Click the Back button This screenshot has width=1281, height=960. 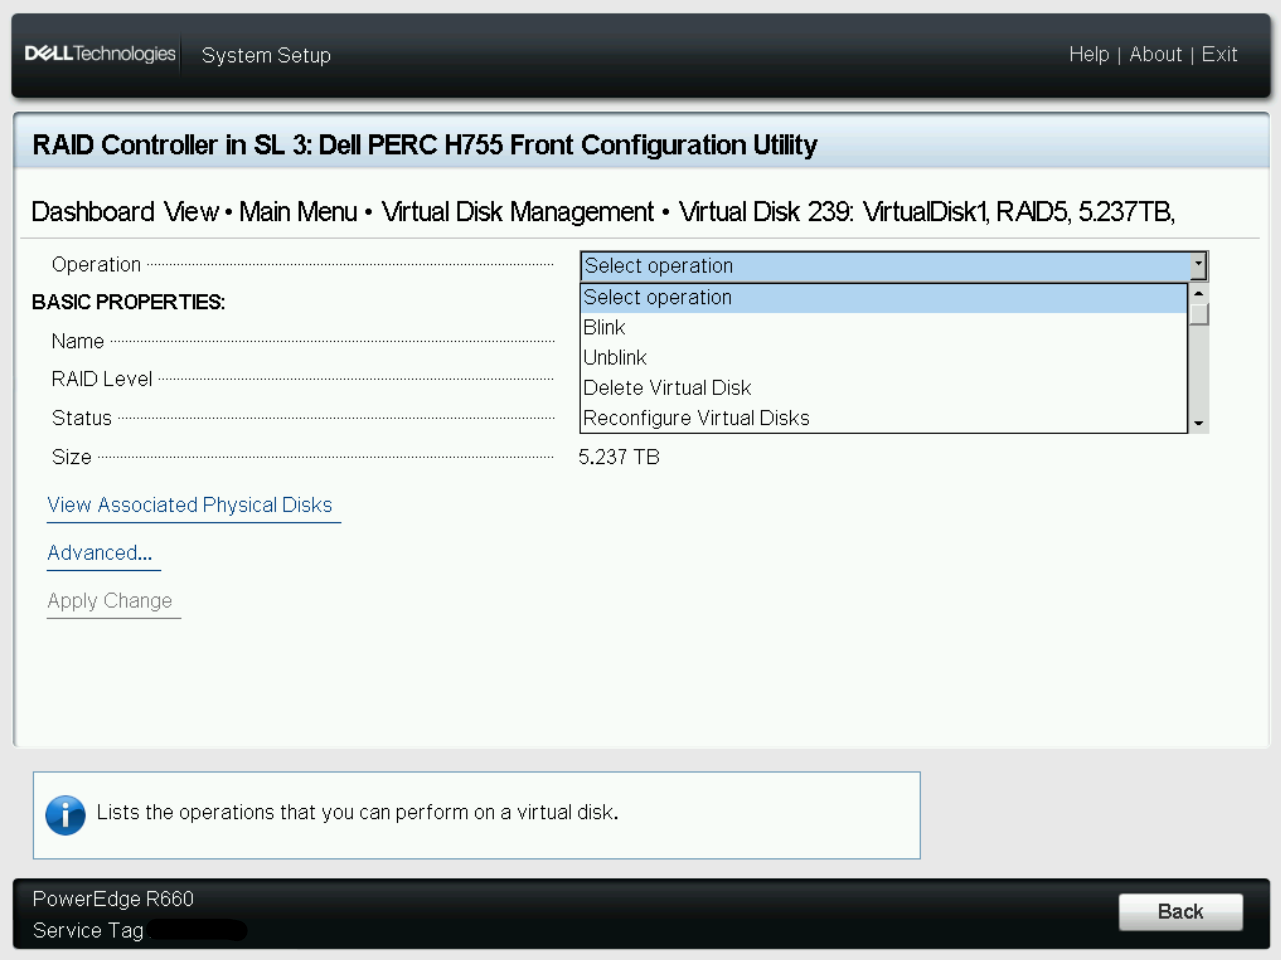coord(1180,912)
